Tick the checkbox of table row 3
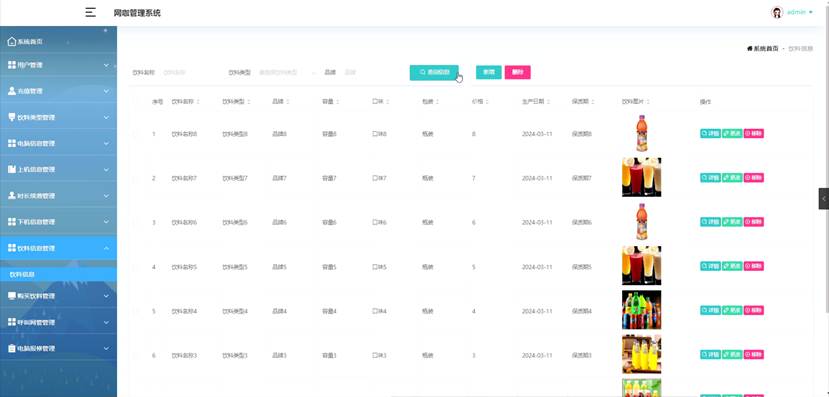 click(136, 223)
